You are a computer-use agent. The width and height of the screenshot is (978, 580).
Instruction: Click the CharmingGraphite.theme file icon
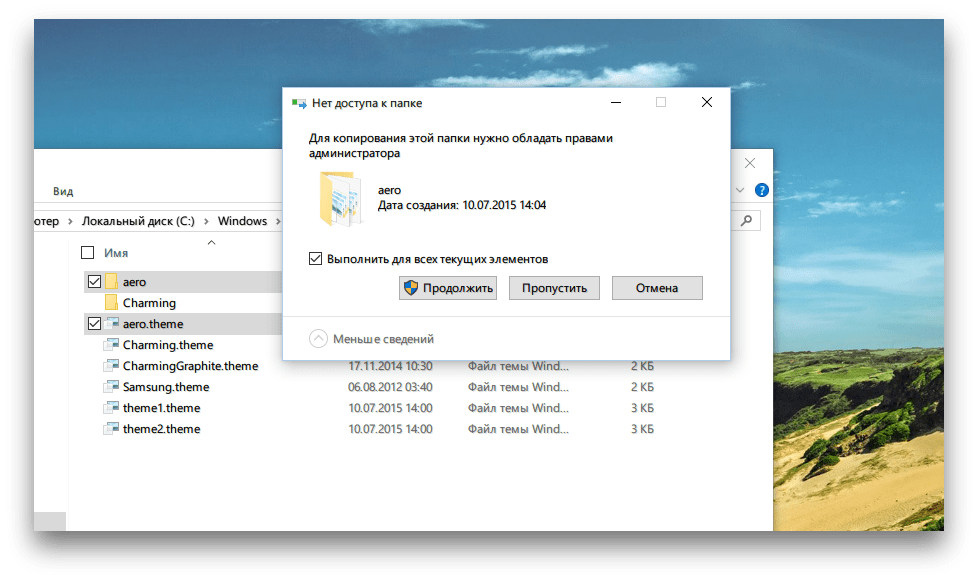[x=112, y=365]
